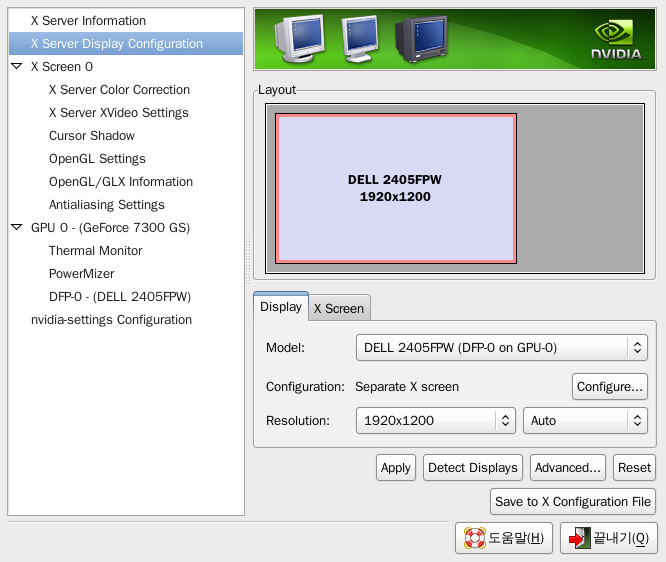Click the red arrow quit icon

coord(579,538)
